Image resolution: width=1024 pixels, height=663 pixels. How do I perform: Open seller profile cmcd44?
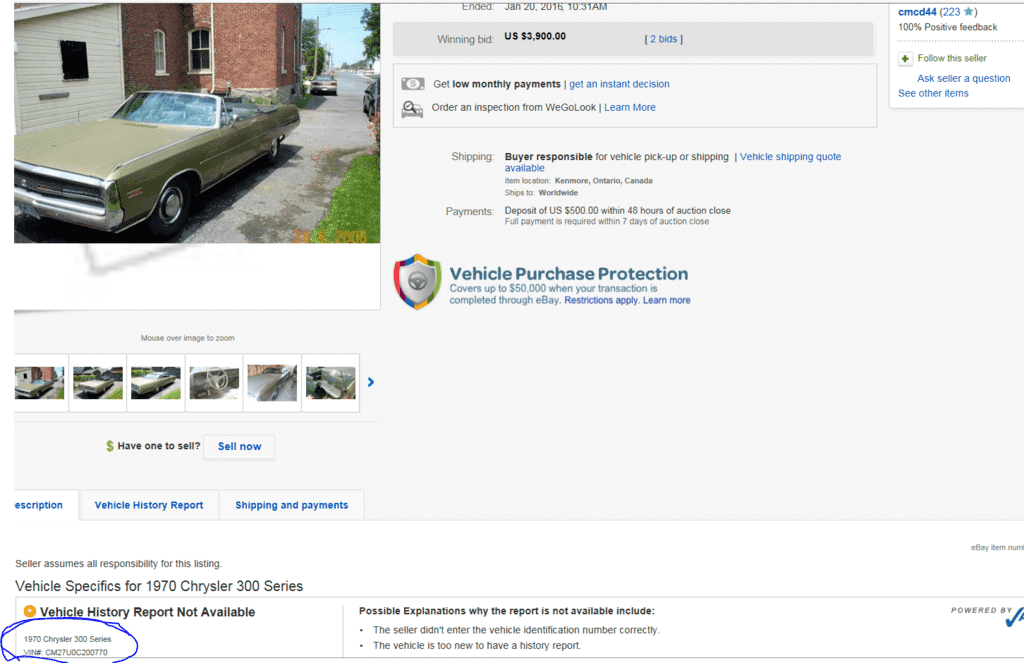tap(916, 12)
